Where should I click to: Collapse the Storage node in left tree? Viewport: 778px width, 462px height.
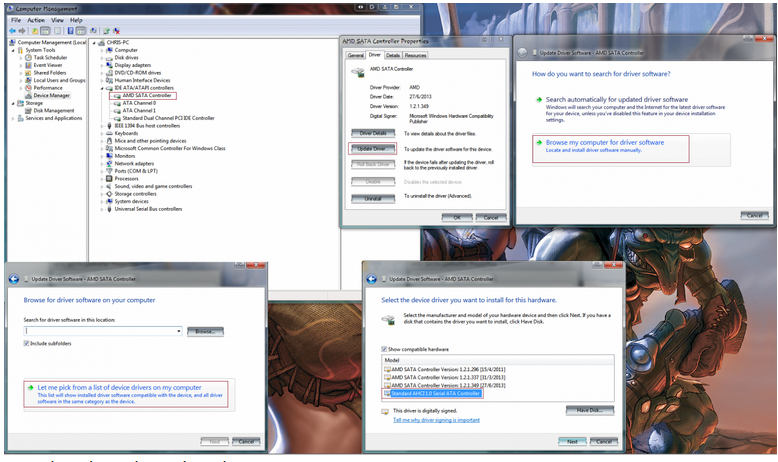coord(13,103)
